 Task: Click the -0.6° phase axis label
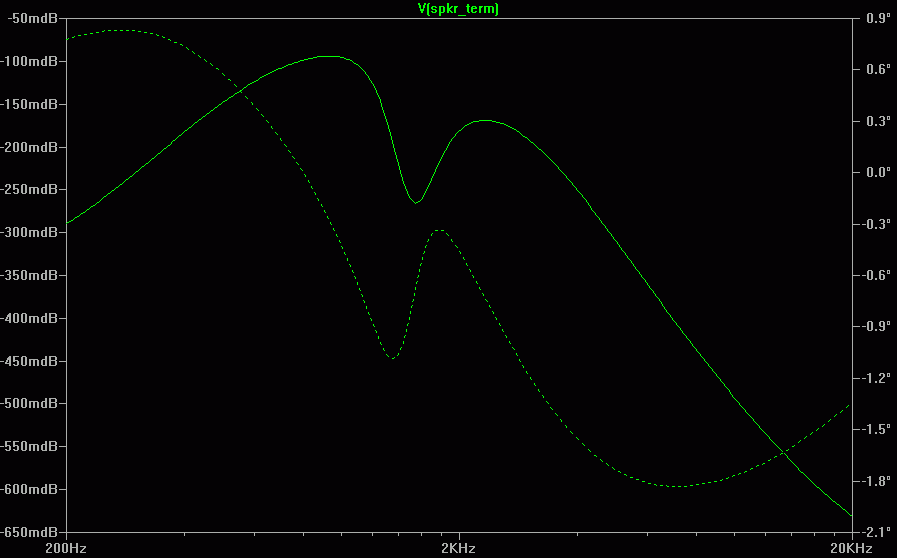[875, 275]
